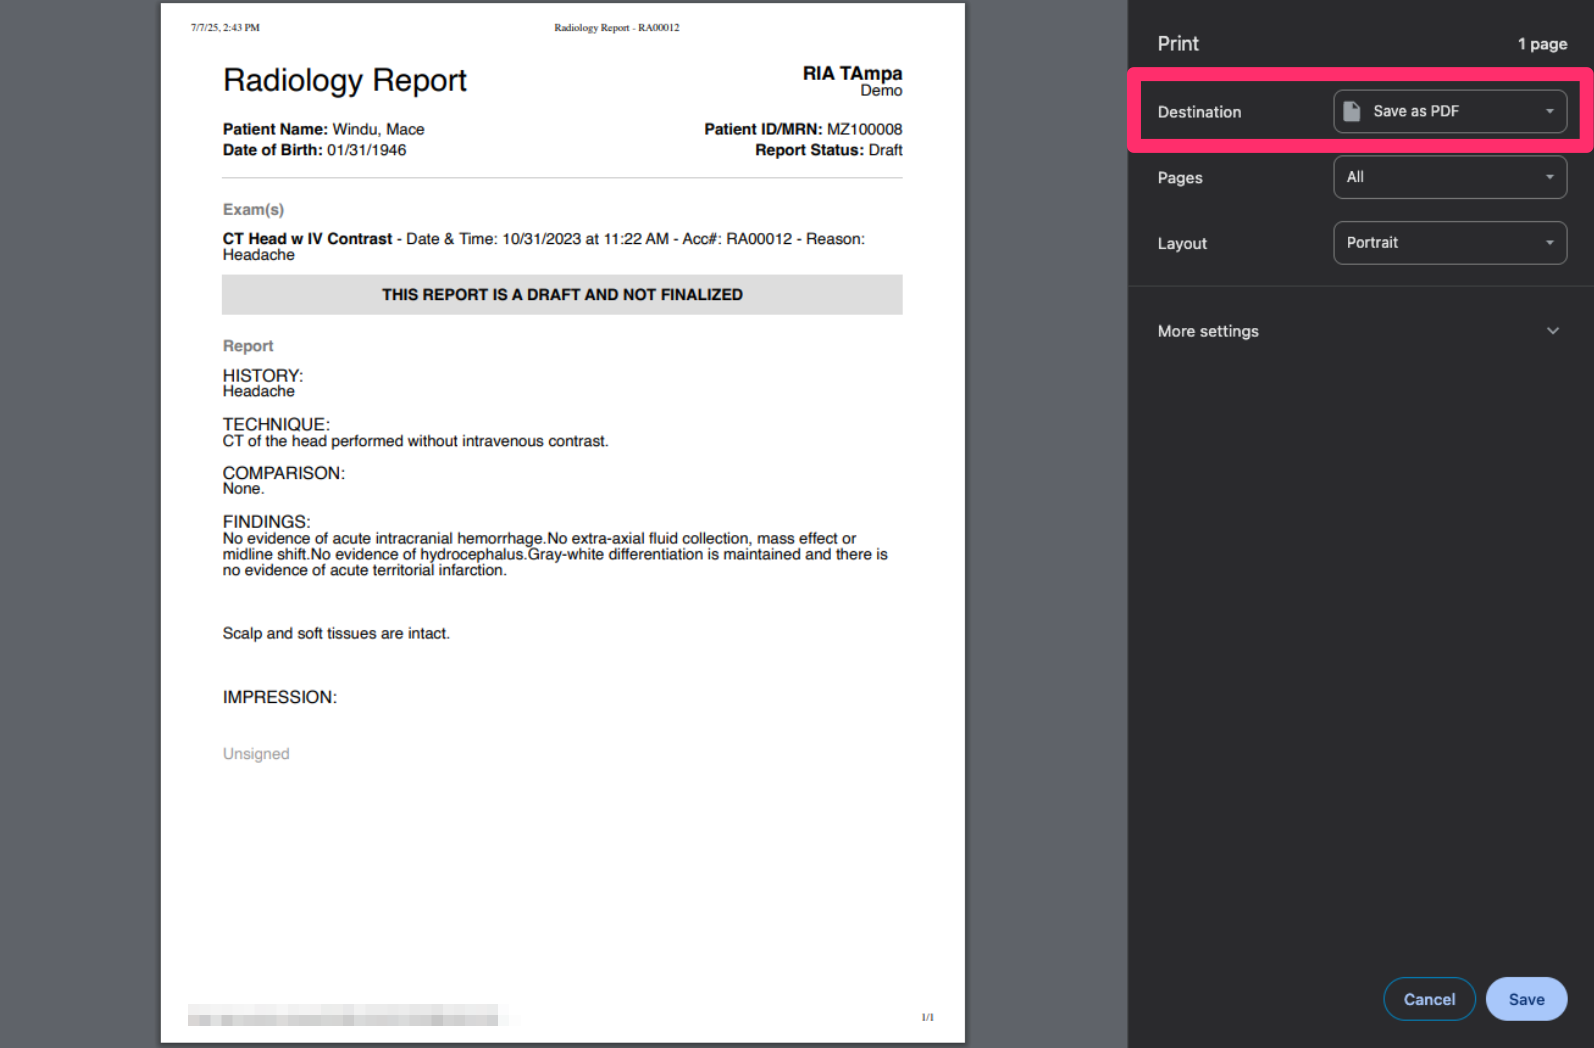1594x1048 pixels.
Task: Open the Layout dropdown set to Portrait
Action: pyautogui.click(x=1449, y=243)
